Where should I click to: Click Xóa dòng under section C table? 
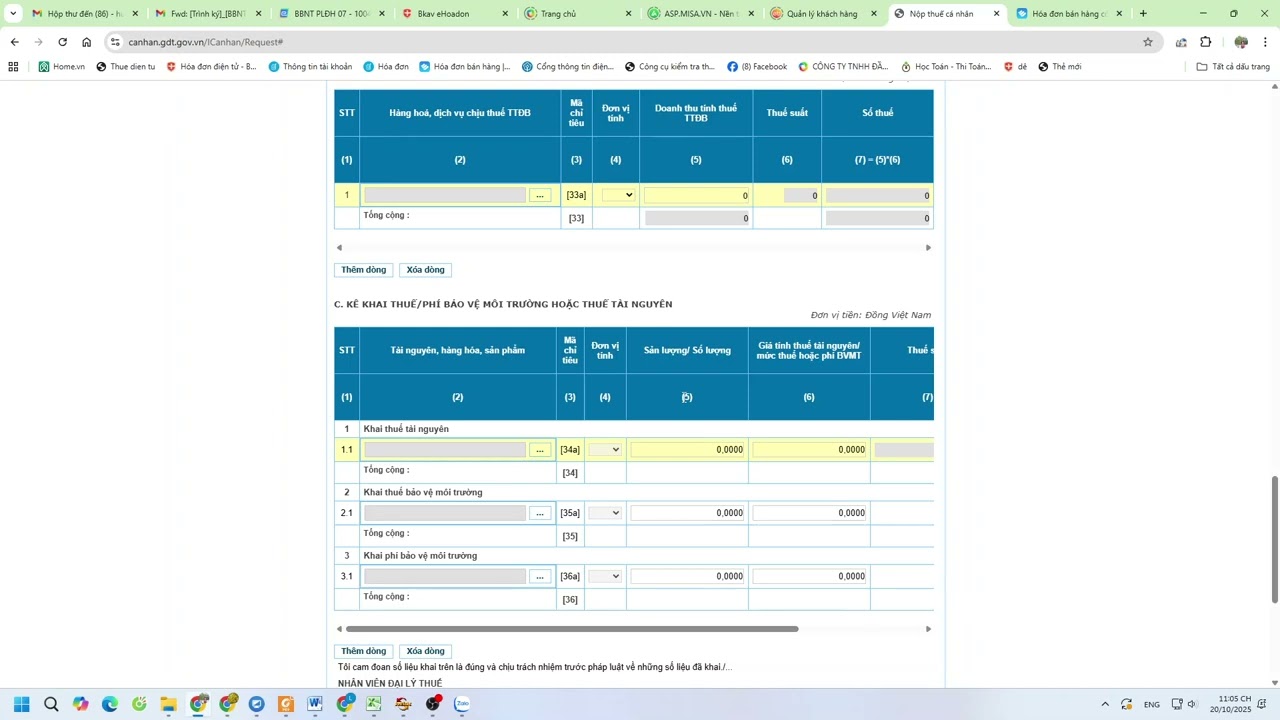click(425, 651)
